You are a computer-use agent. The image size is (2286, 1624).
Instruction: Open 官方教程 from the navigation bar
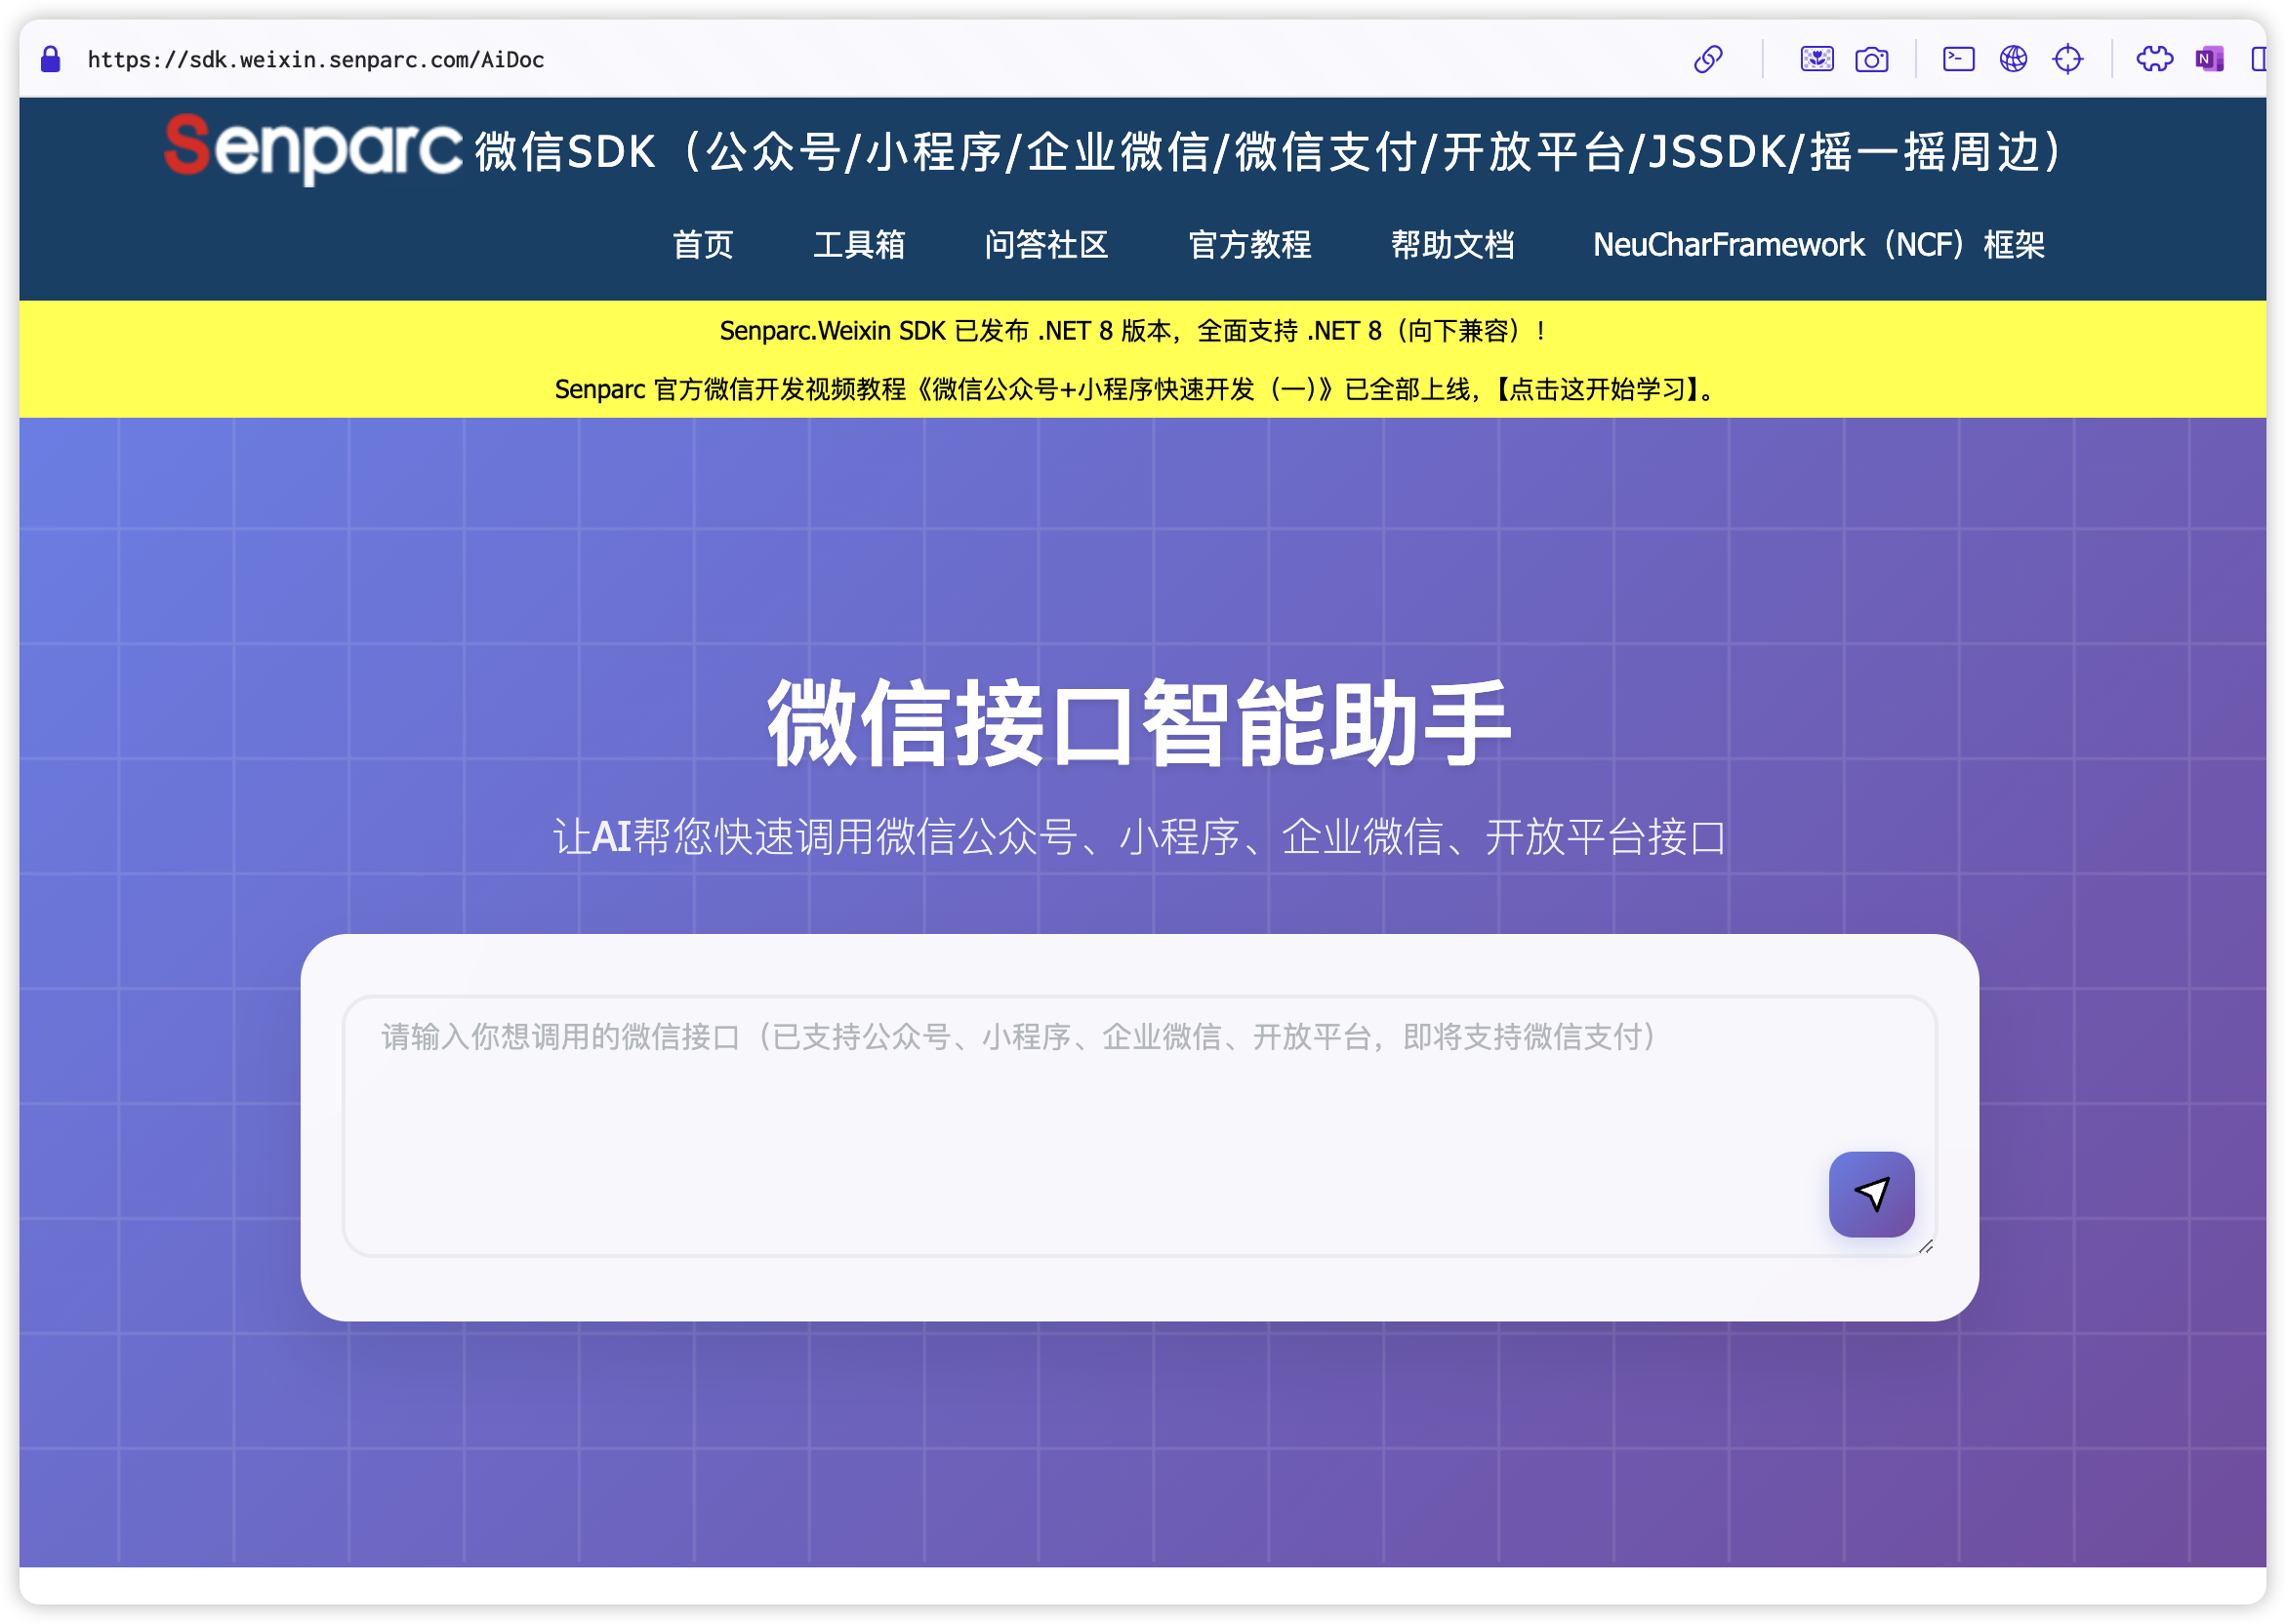click(1249, 245)
